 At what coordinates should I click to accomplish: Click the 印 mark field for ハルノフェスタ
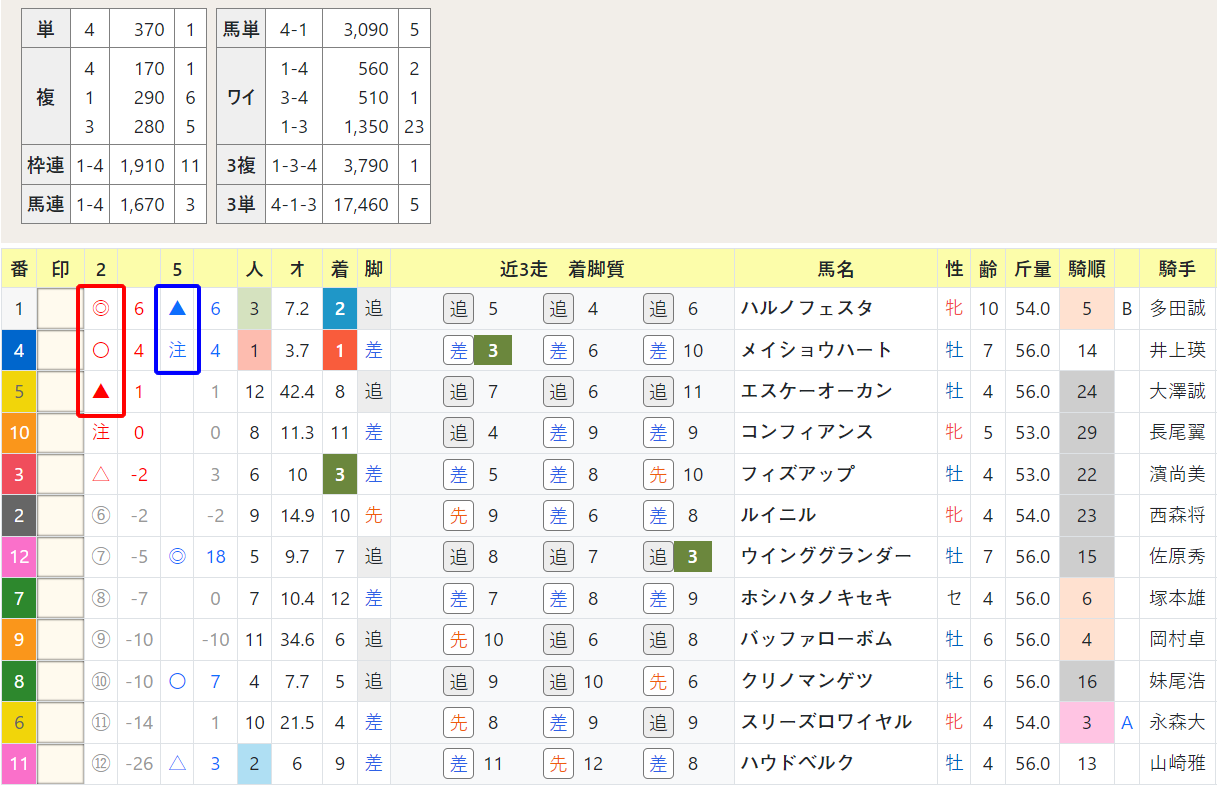click(x=60, y=309)
